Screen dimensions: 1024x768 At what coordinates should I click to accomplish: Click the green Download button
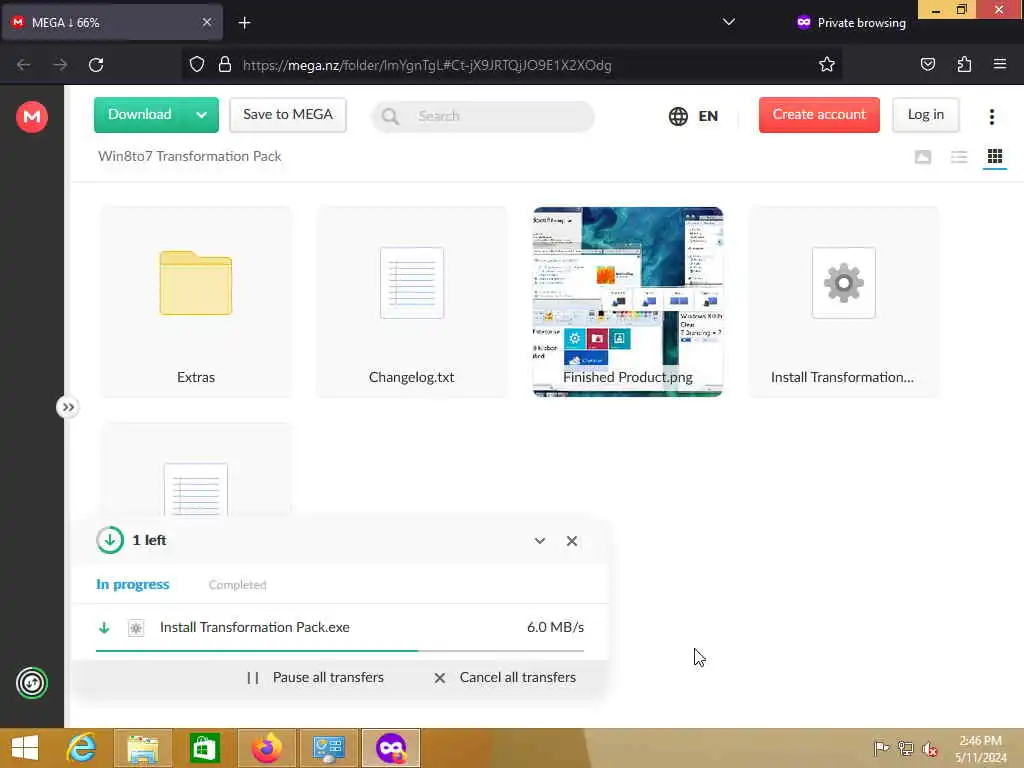tap(140, 115)
